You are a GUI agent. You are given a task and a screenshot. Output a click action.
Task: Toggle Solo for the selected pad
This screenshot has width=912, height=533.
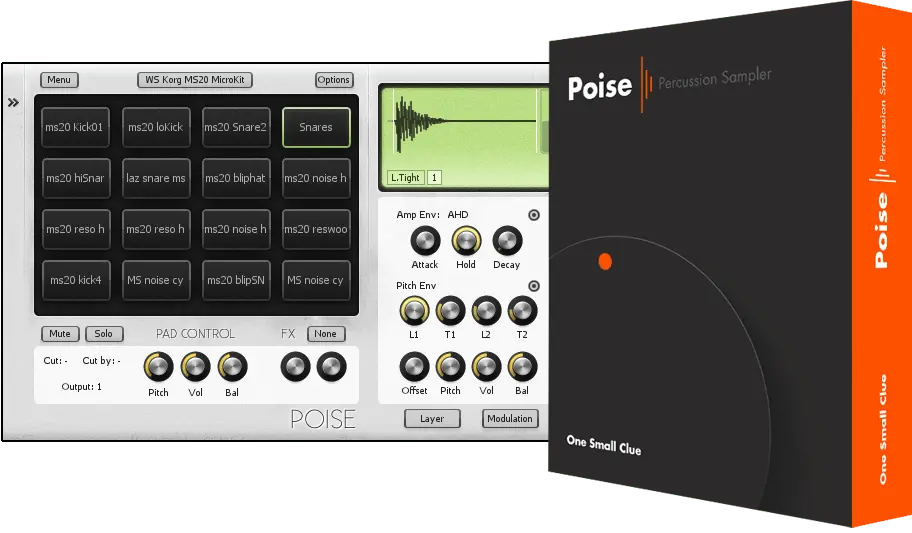point(104,334)
